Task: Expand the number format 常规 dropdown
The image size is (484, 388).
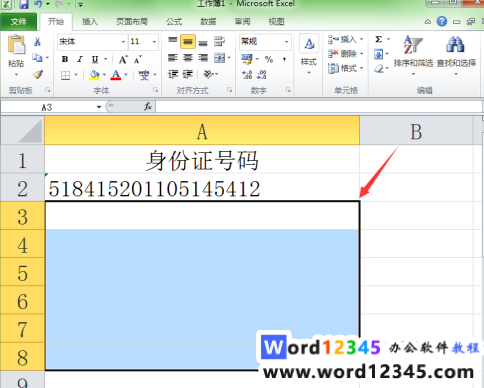Action: click(x=286, y=42)
